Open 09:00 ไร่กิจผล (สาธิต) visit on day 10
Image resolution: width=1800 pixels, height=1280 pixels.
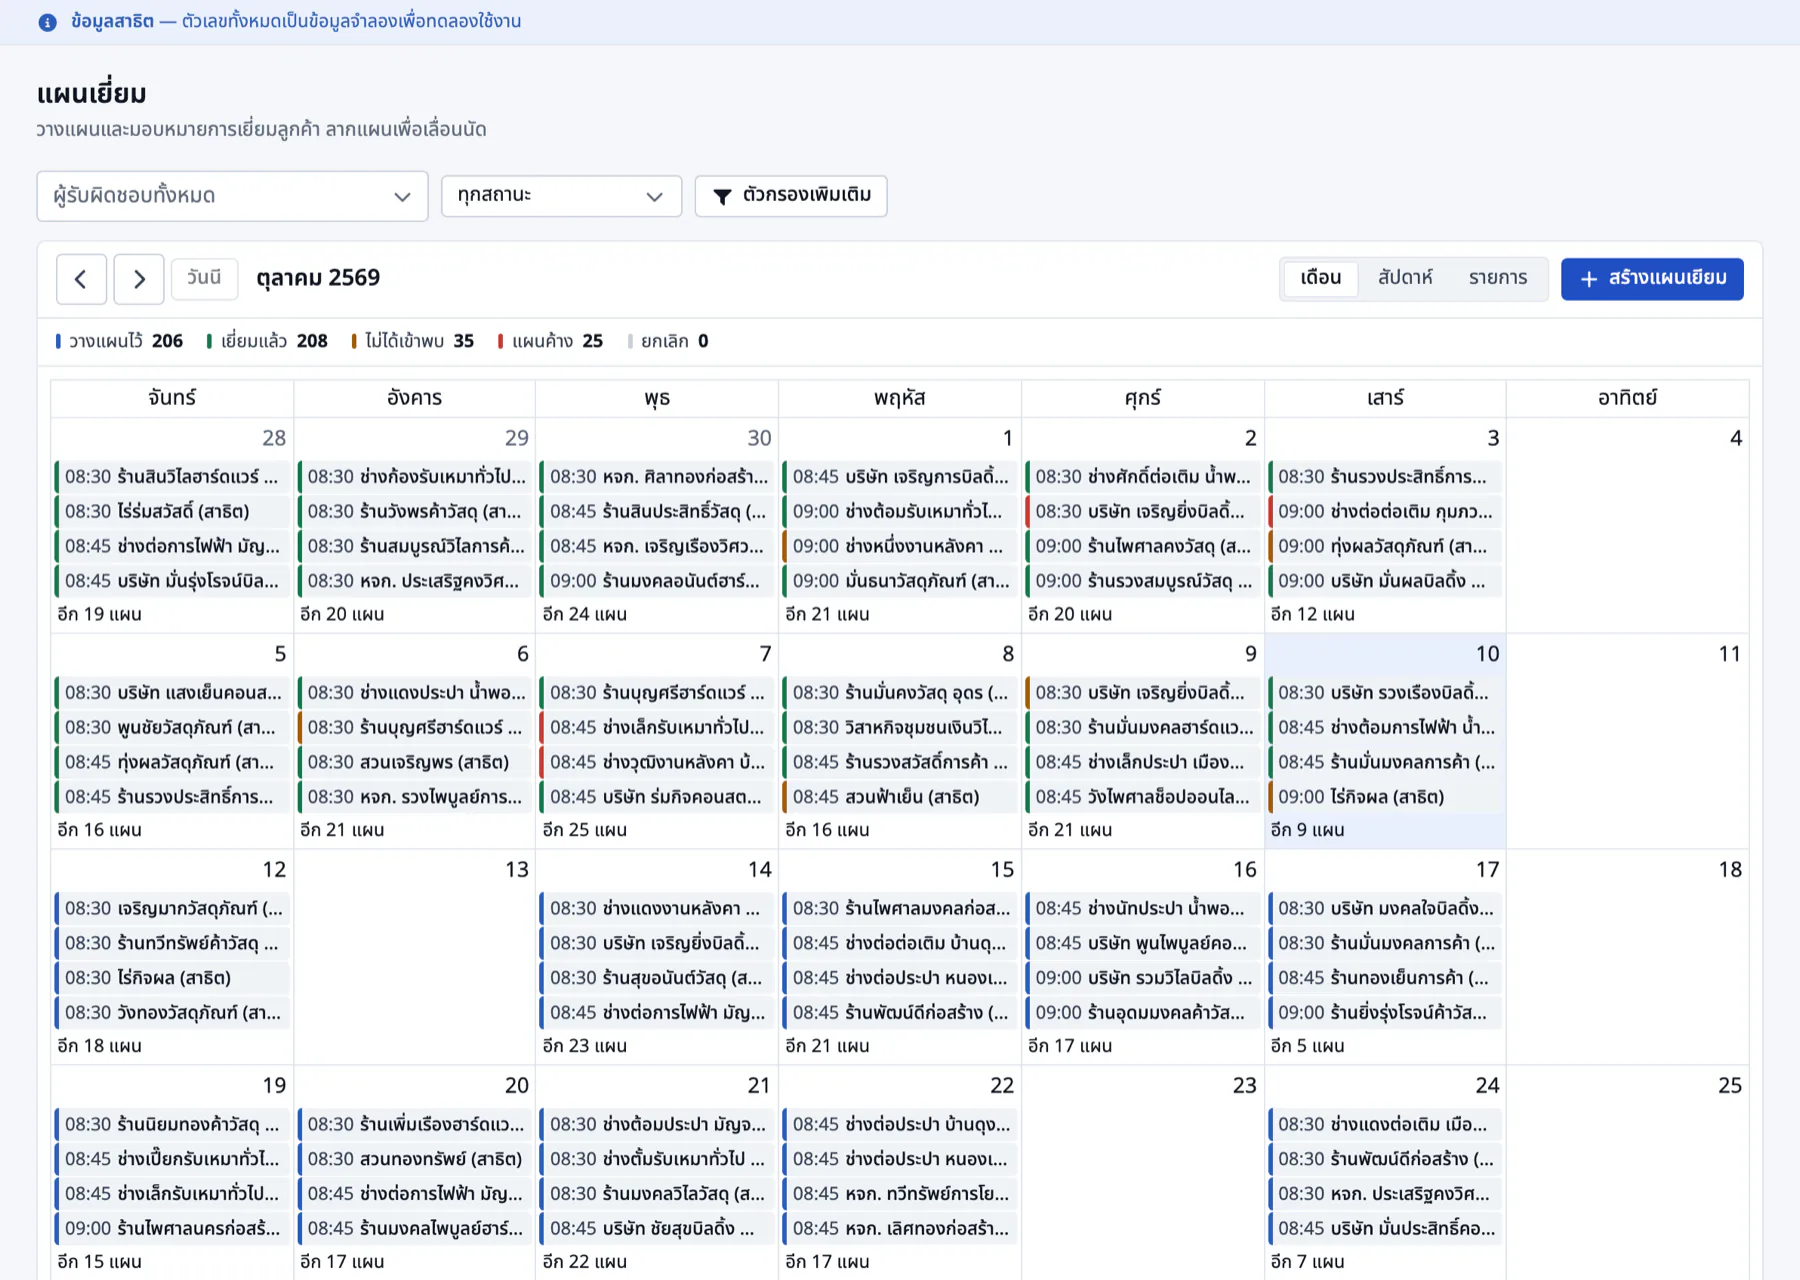(1385, 797)
